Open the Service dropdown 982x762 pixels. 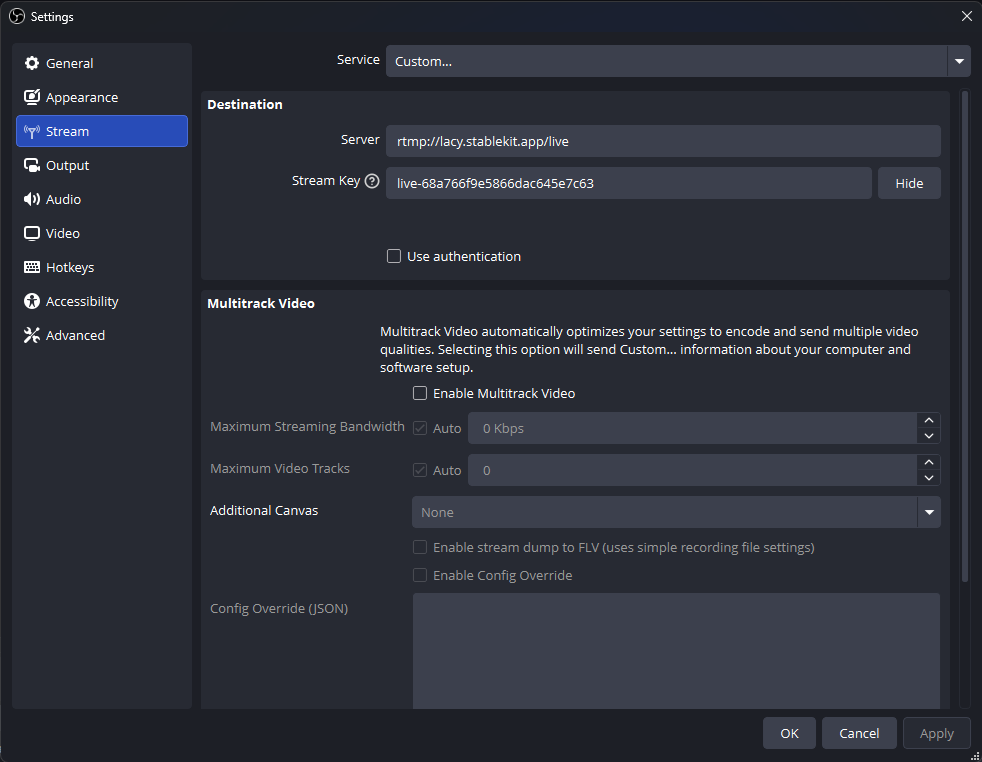958,61
